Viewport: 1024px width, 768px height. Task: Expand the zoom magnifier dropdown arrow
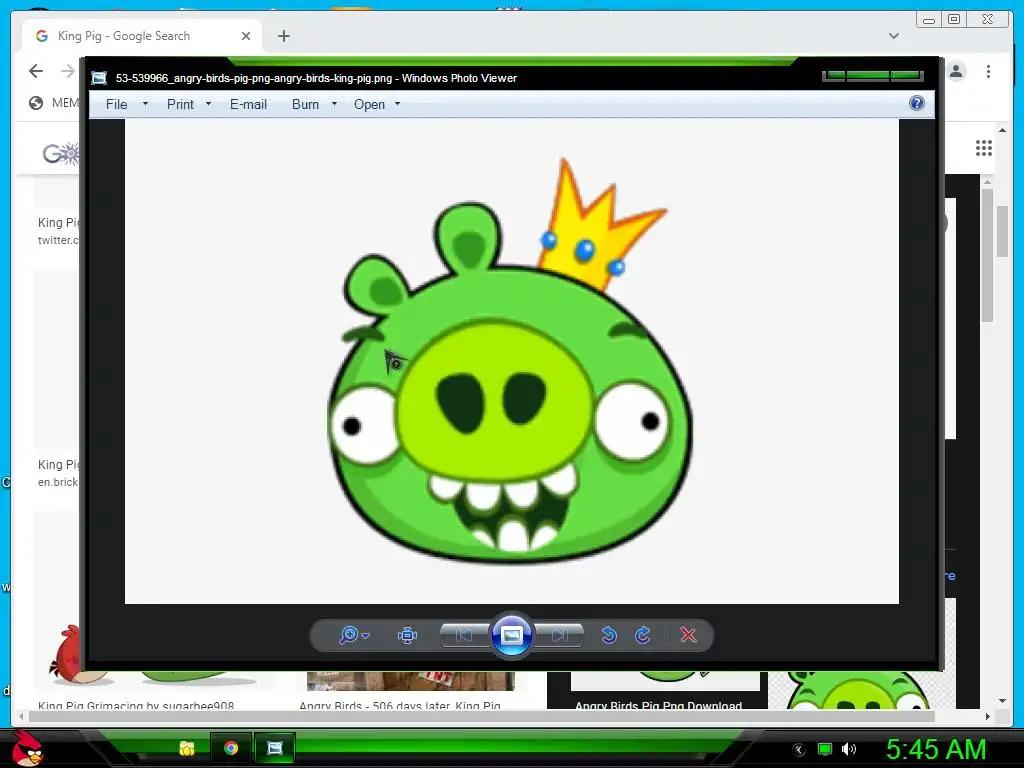click(366, 635)
